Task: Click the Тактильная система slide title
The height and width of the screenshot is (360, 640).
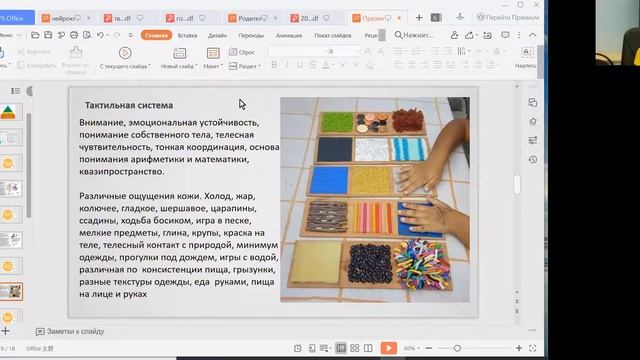Action: tap(129, 105)
